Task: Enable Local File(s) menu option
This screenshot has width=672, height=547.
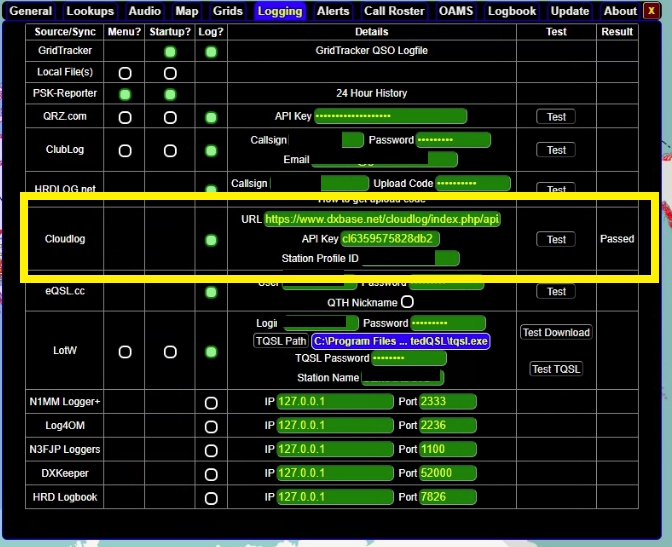Action: pyautogui.click(x=125, y=73)
